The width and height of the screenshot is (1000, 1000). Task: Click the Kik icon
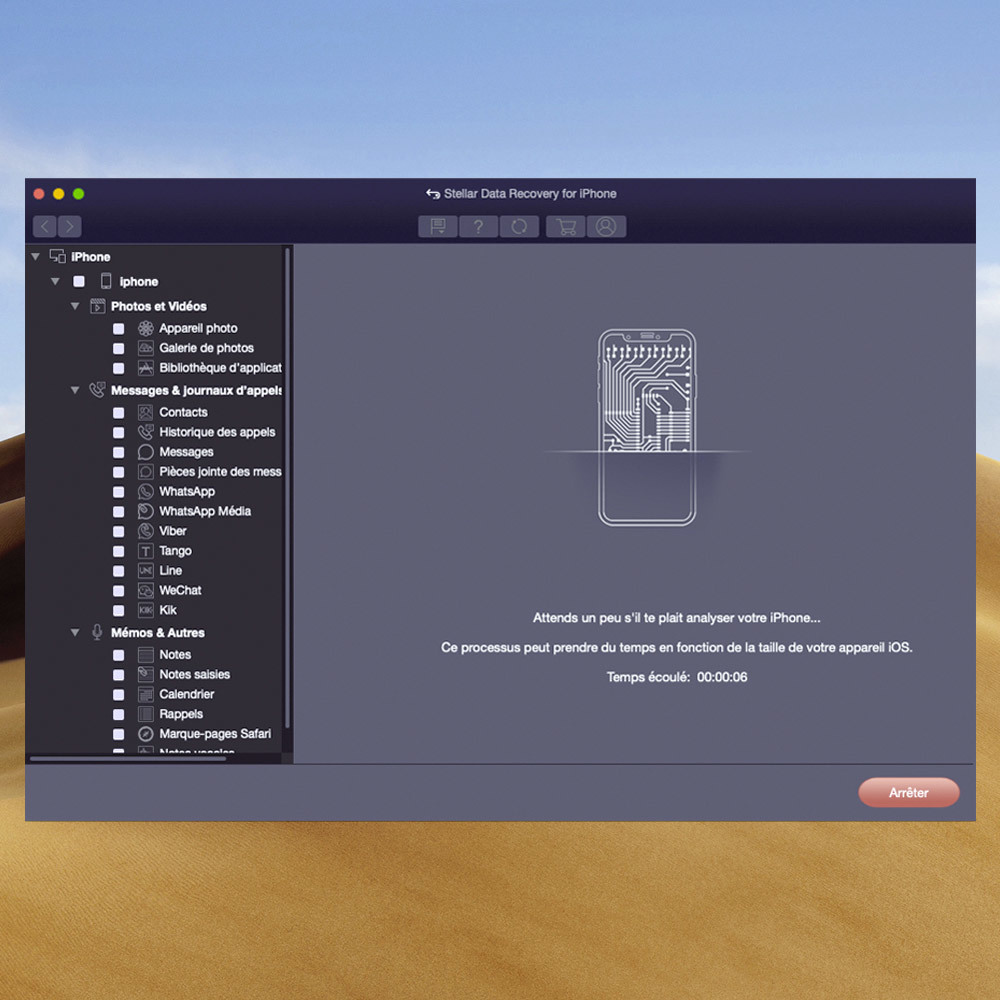tap(146, 610)
